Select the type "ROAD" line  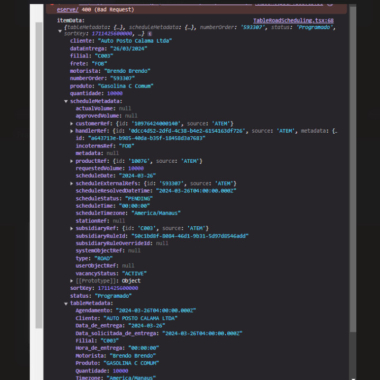[94, 258]
